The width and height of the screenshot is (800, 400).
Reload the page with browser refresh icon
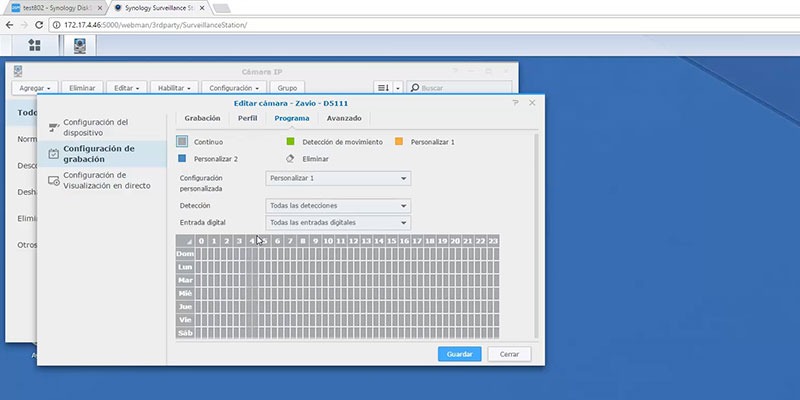point(39,25)
